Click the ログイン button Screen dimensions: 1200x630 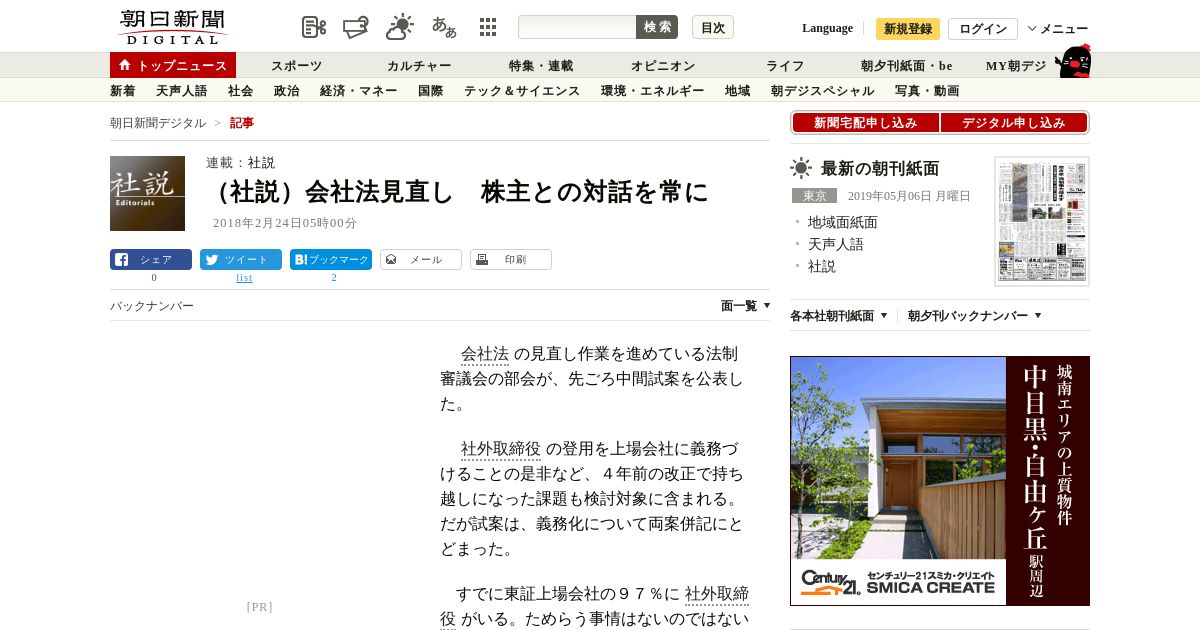[x=983, y=29]
